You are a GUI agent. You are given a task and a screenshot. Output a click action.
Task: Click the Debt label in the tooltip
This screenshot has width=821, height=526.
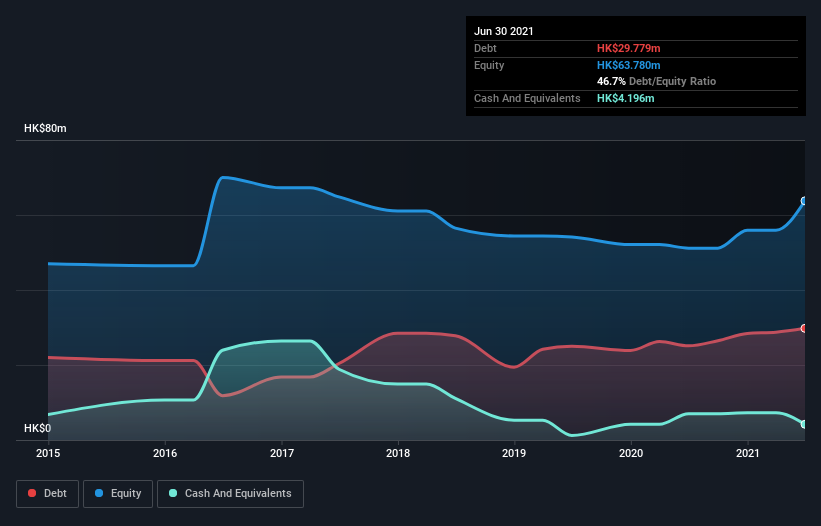point(485,49)
